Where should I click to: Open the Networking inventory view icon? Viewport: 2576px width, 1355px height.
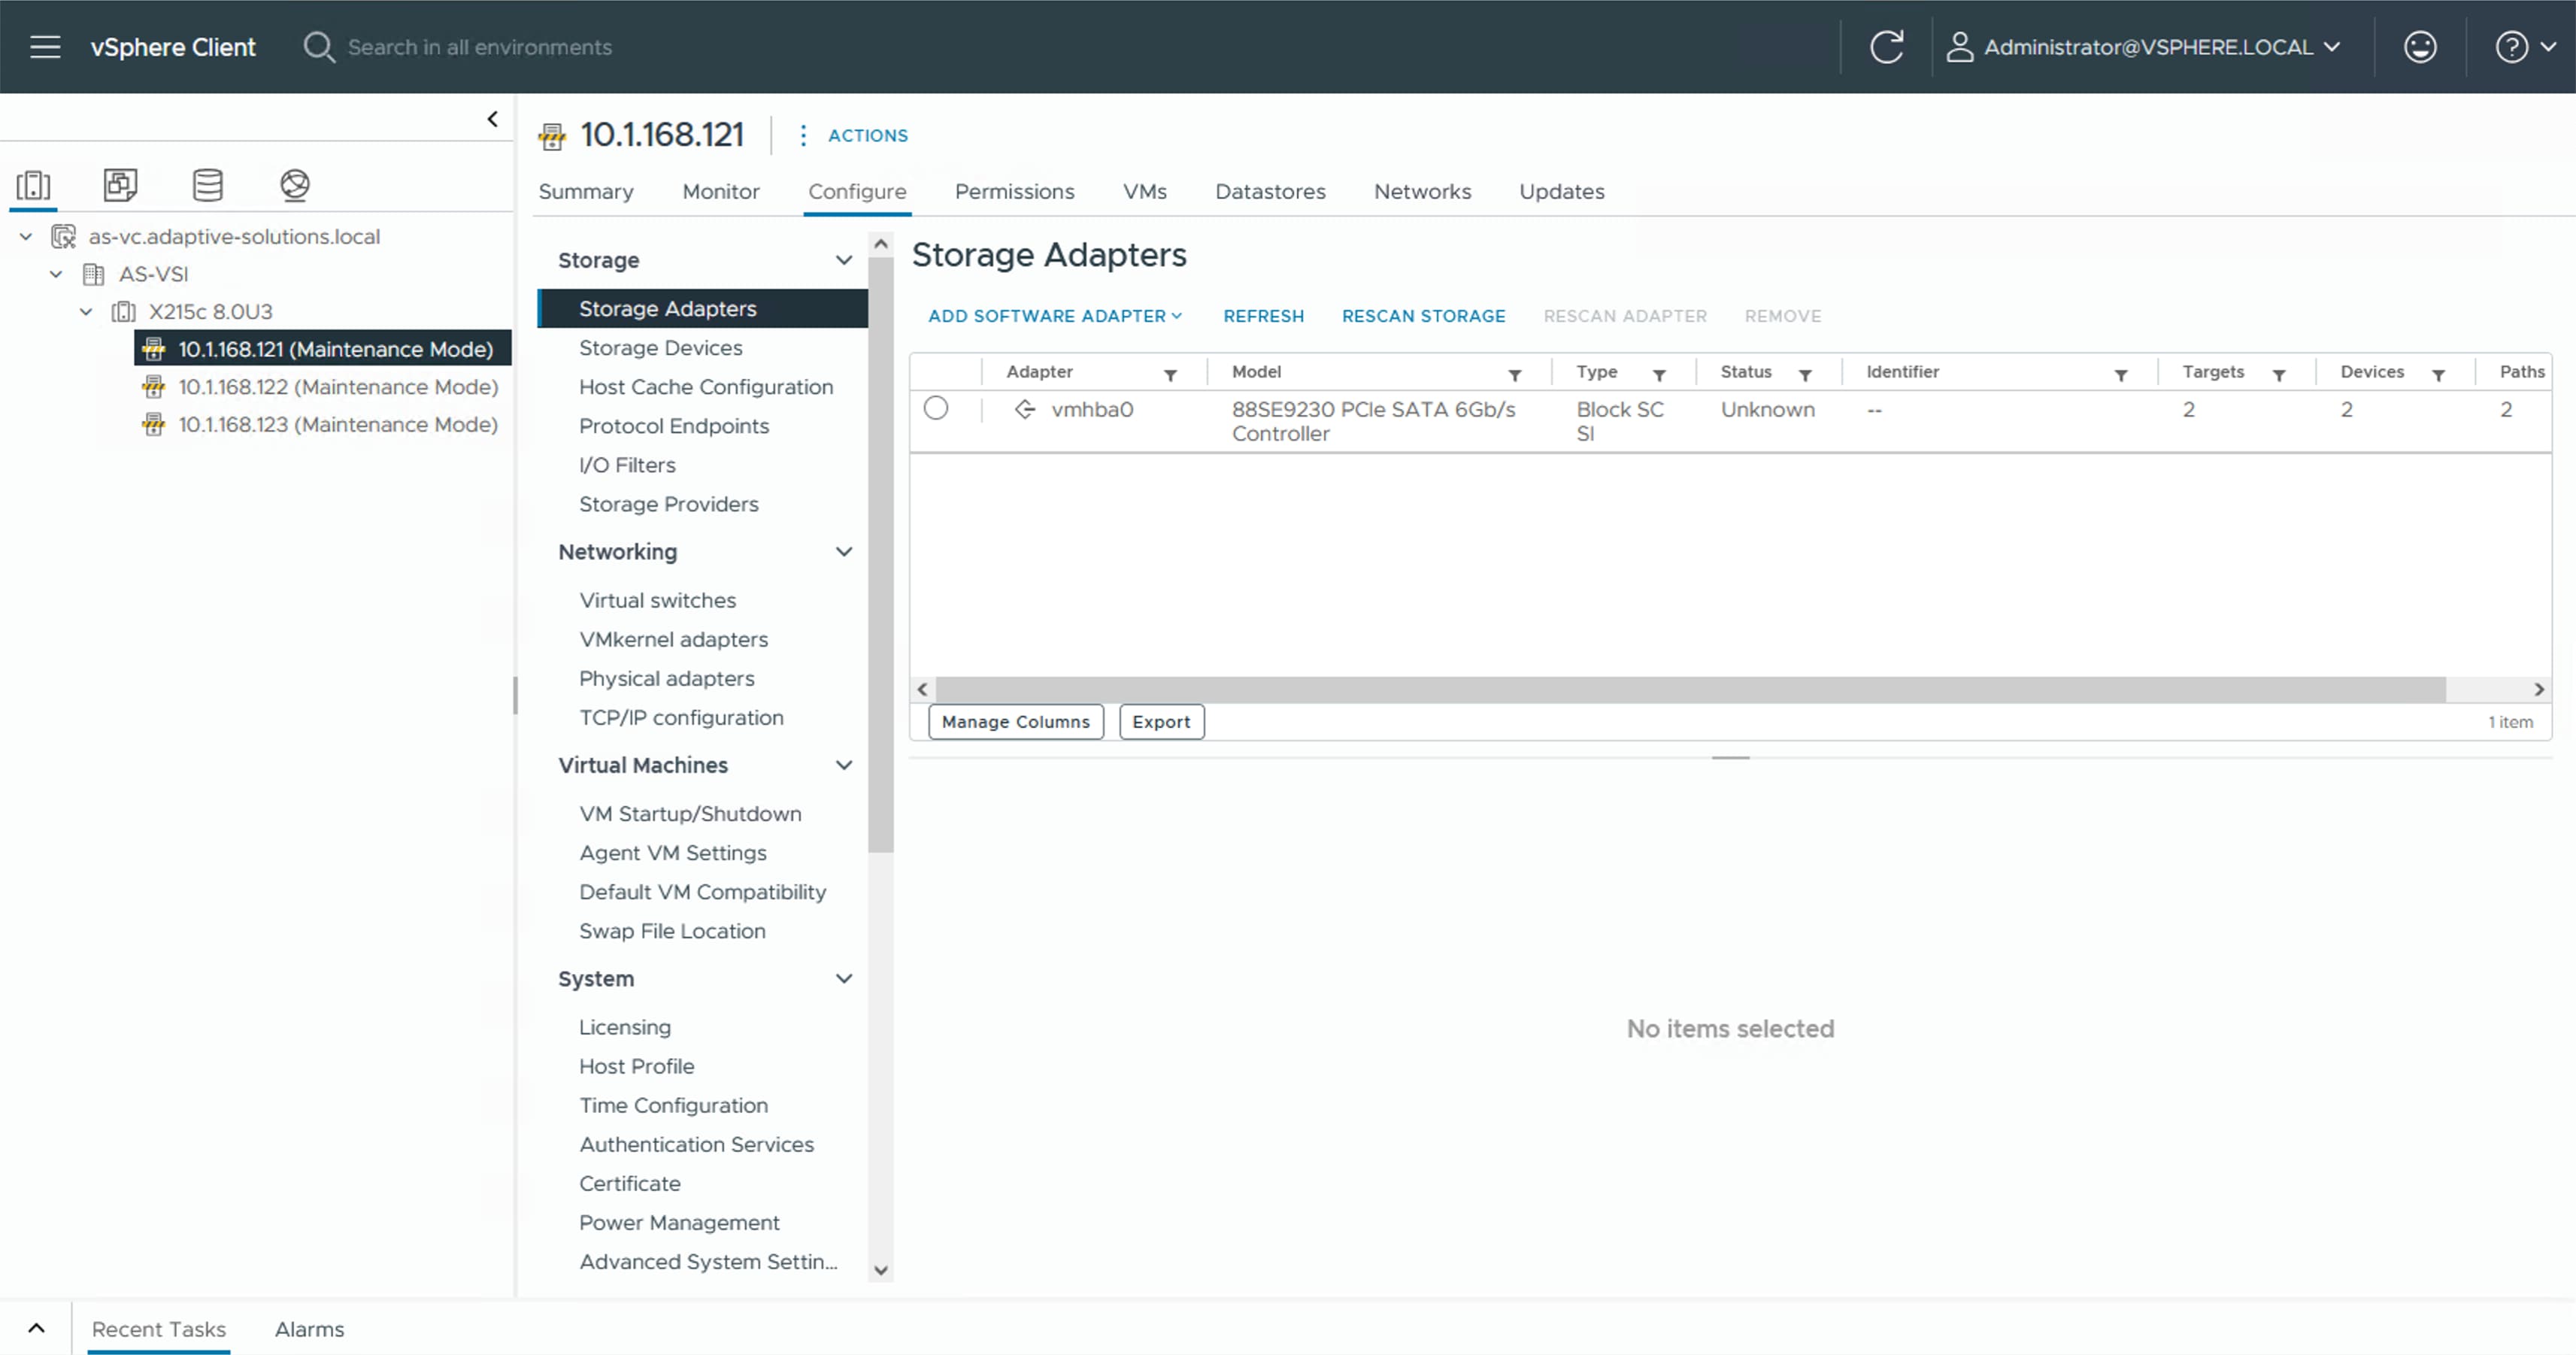click(294, 184)
